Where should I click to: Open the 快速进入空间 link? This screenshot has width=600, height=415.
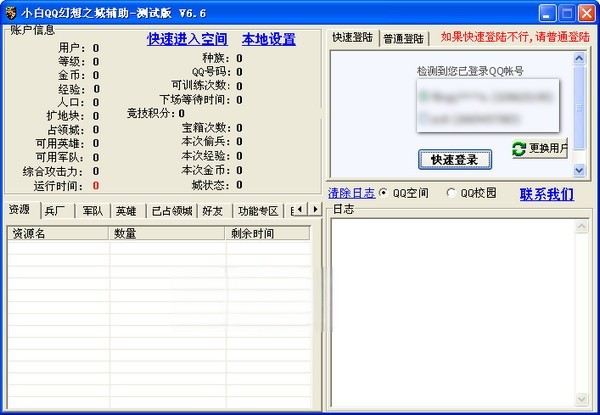[x=187, y=39]
